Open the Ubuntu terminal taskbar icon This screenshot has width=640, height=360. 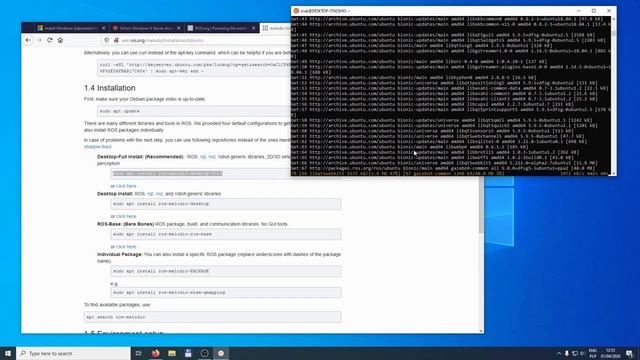pos(221,353)
